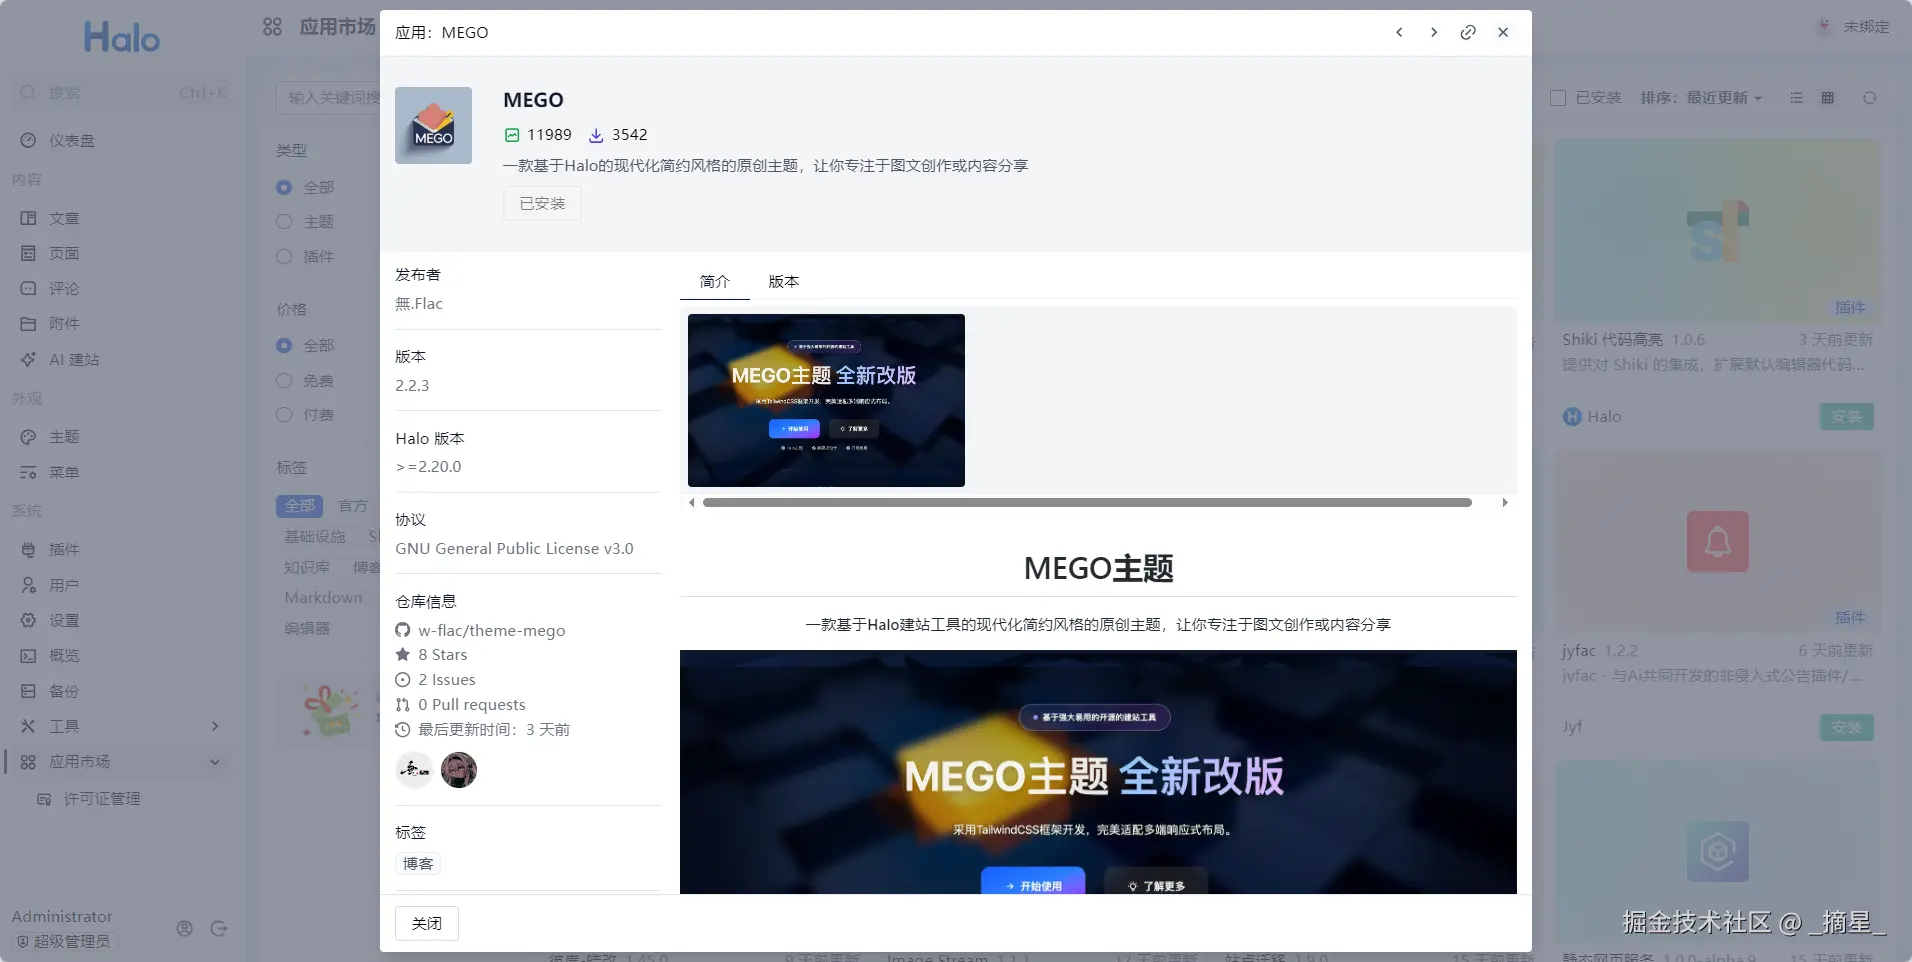Switch to list view icon
Viewport: 1912px width, 962px height.
pyautogui.click(x=1797, y=98)
